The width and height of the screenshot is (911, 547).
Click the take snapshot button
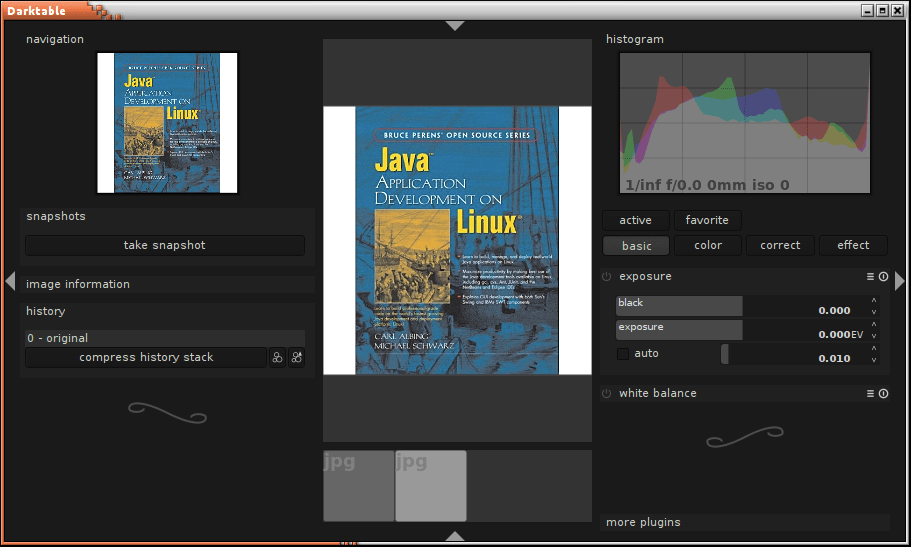(165, 245)
